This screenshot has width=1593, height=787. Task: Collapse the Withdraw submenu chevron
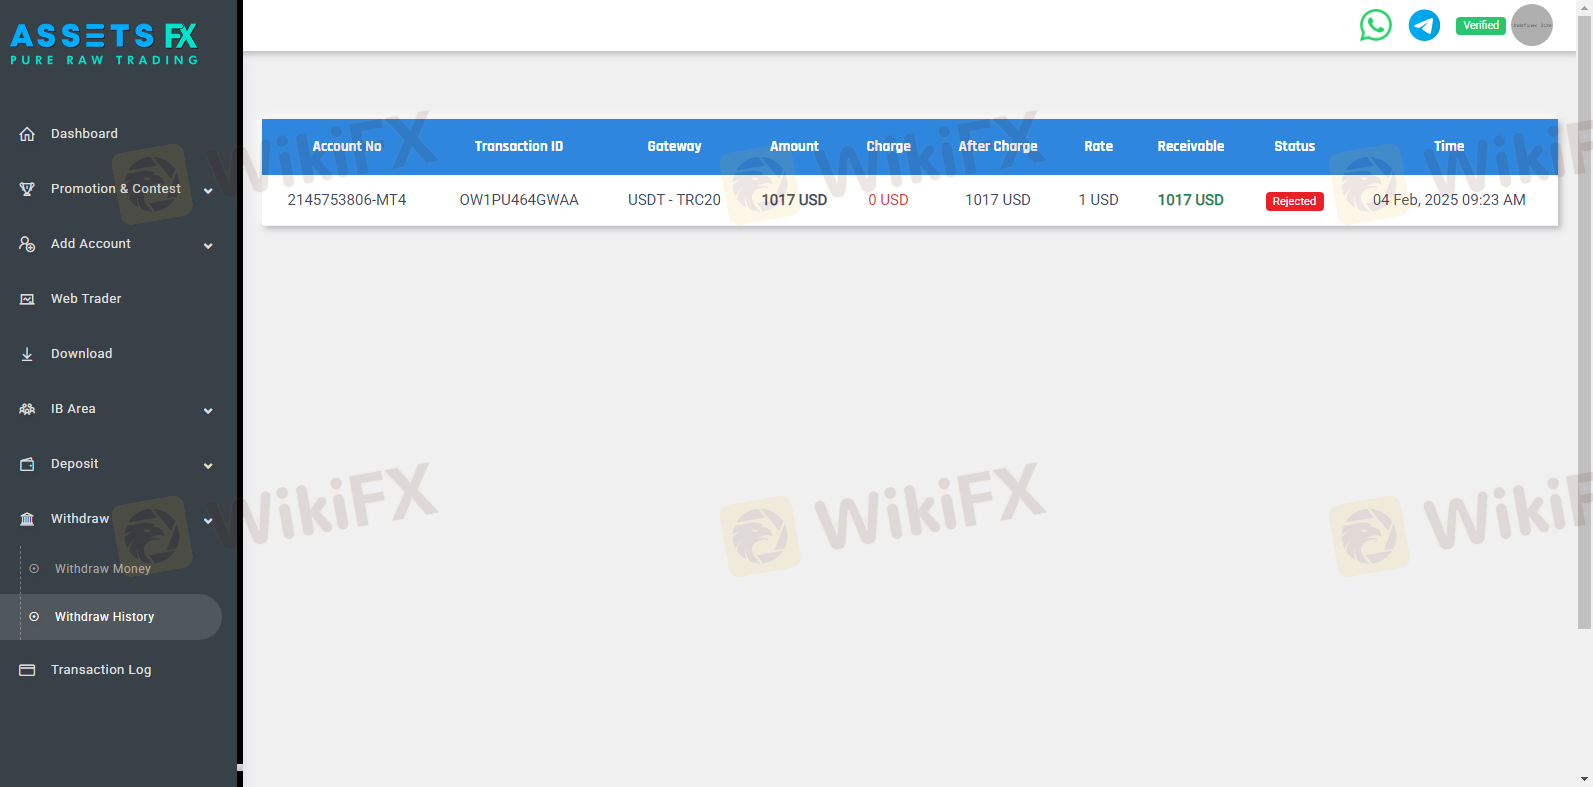coord(208,520)
